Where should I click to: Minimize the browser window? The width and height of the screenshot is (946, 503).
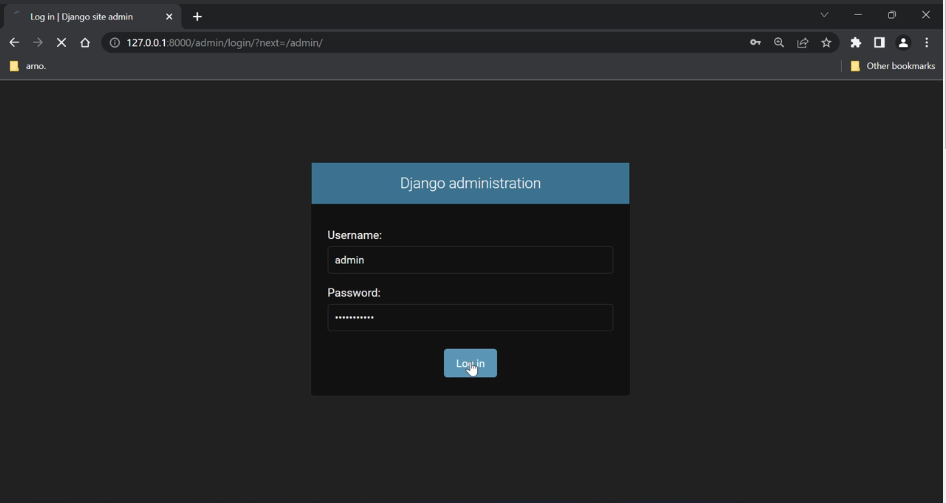point(858,15)
